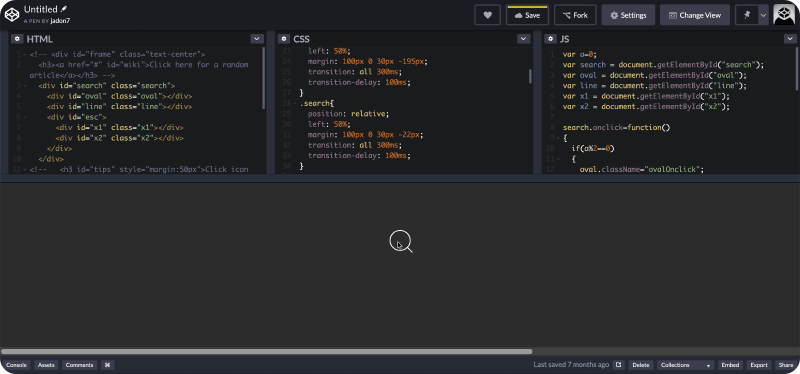Love this pen with heart button
The image size is (800, 374).
tap(487, 15)
